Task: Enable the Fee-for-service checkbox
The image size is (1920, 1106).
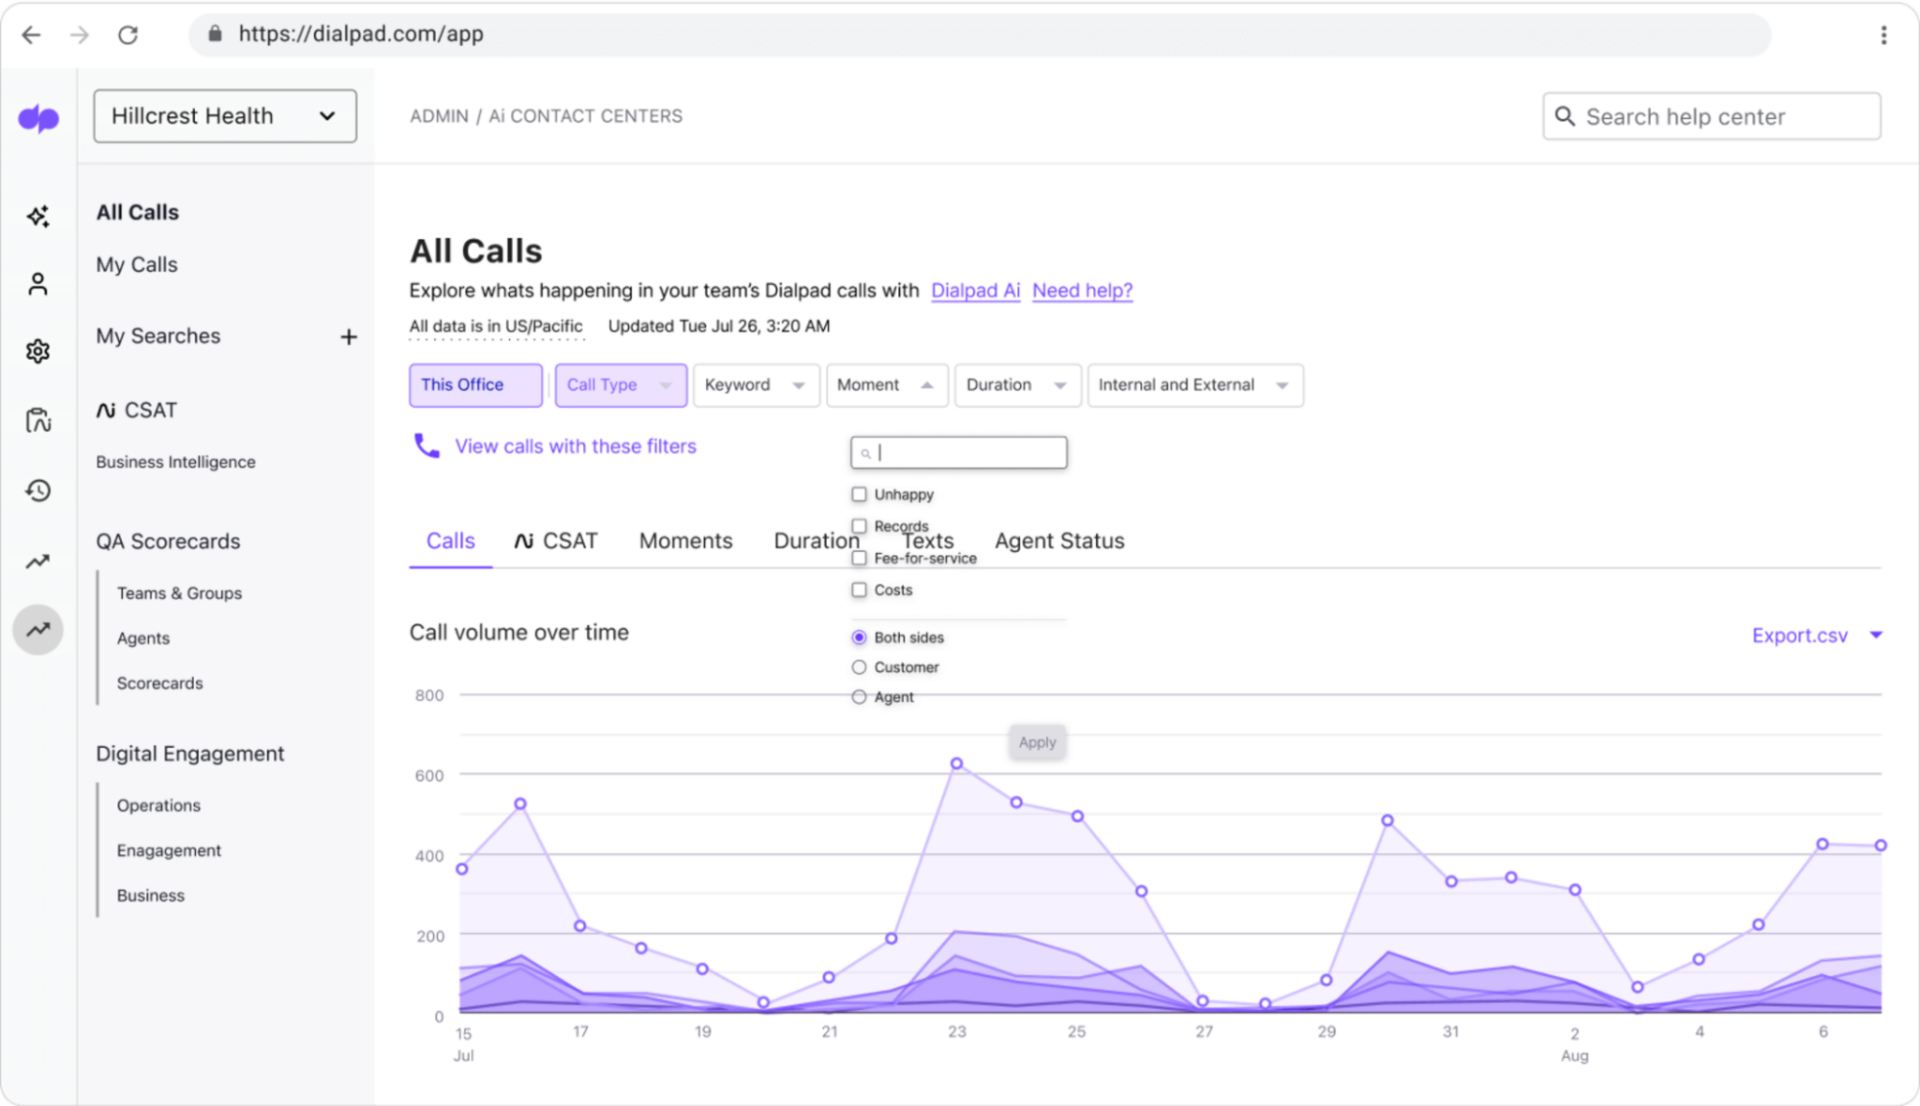Action: point(858,558)
